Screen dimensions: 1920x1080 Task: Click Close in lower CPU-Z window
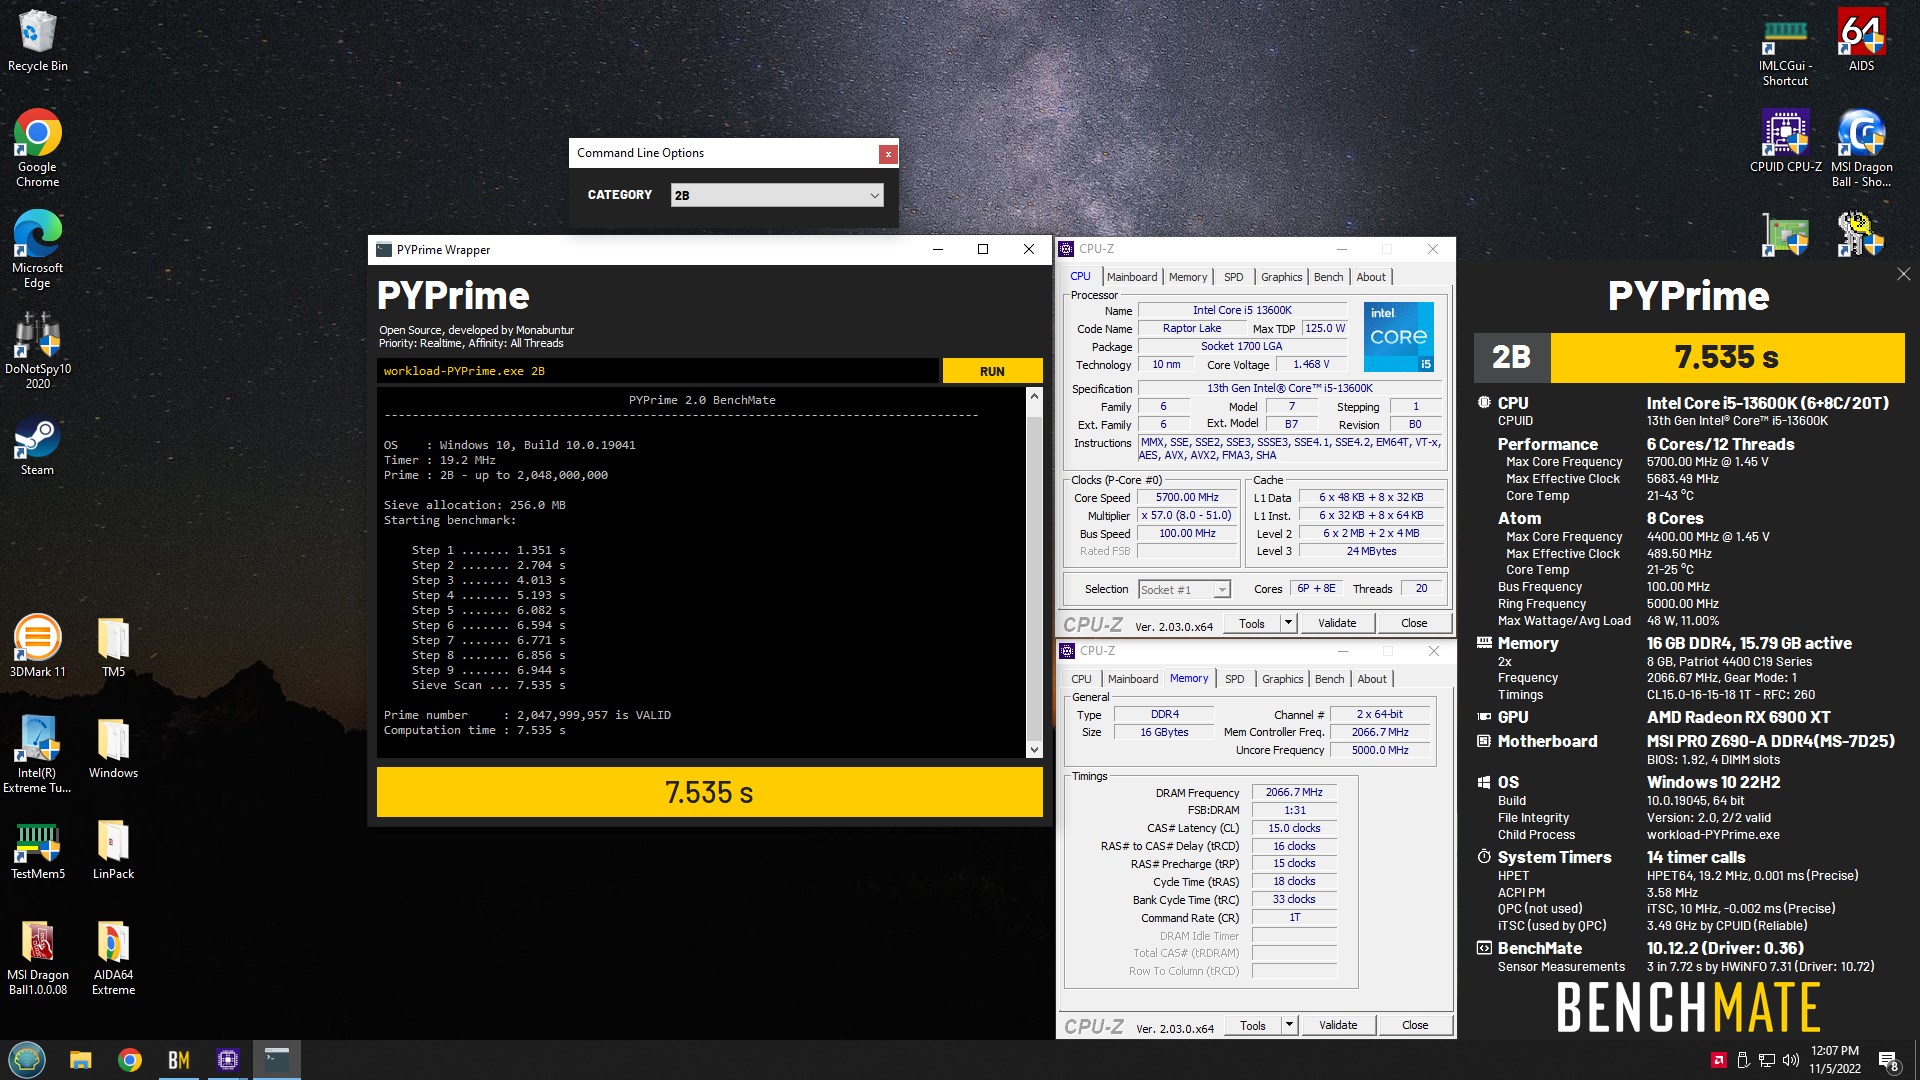pos(1415,1025)
